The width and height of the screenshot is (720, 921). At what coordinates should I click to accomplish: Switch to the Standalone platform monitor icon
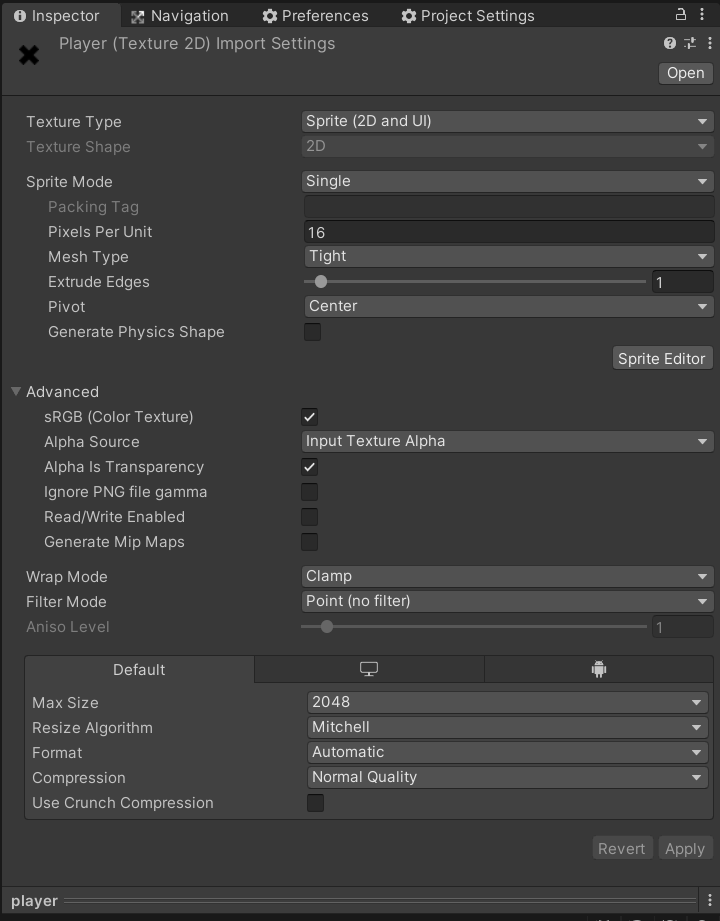[368, 670]
